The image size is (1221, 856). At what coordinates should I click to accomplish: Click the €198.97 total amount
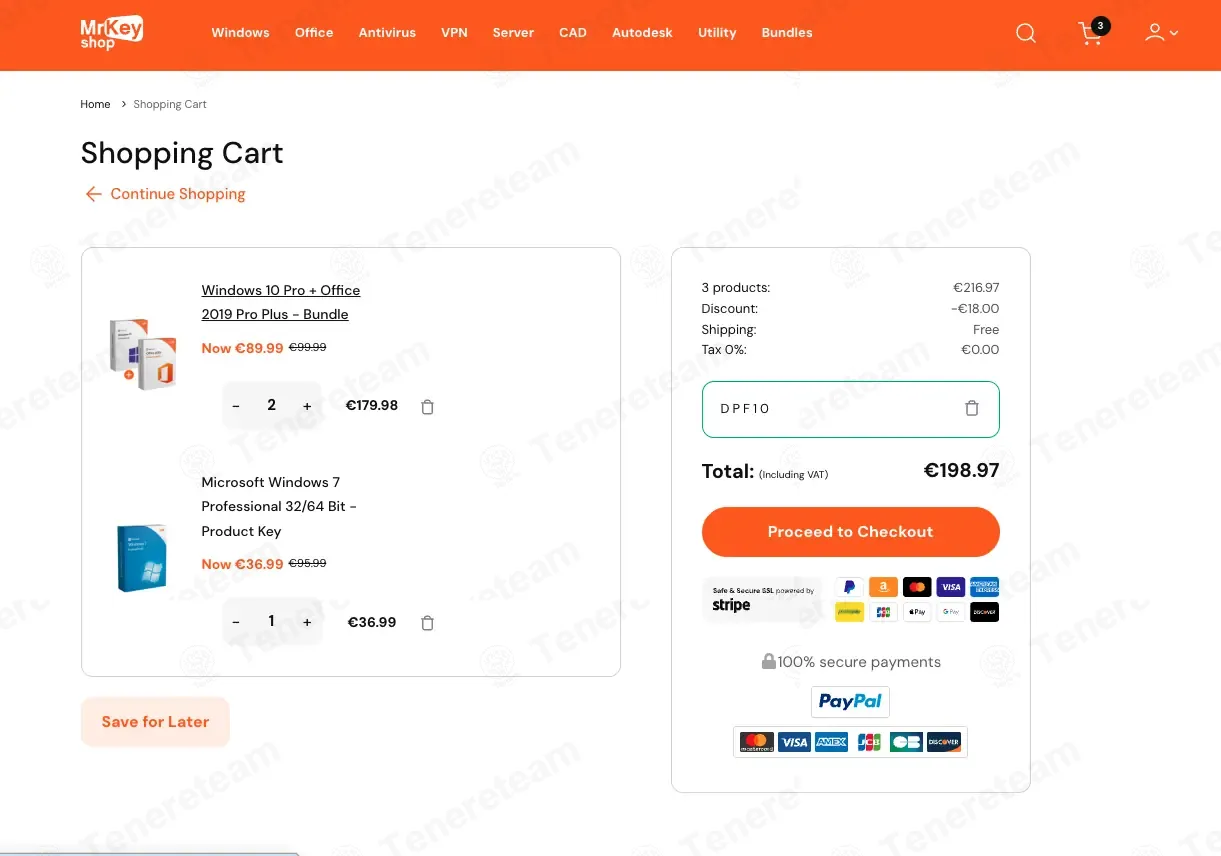(x=961, y=470)
